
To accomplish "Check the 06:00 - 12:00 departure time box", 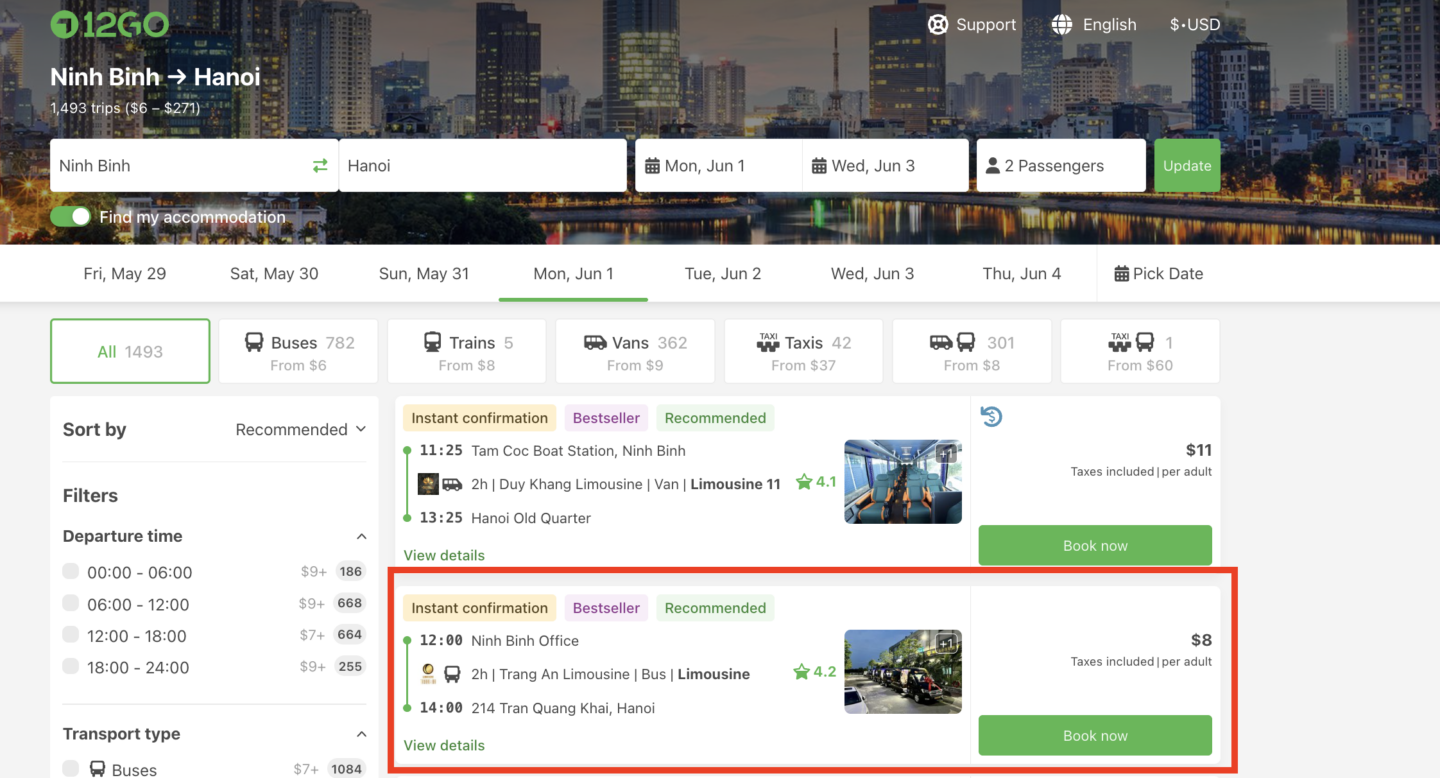I will coord(71,603).
